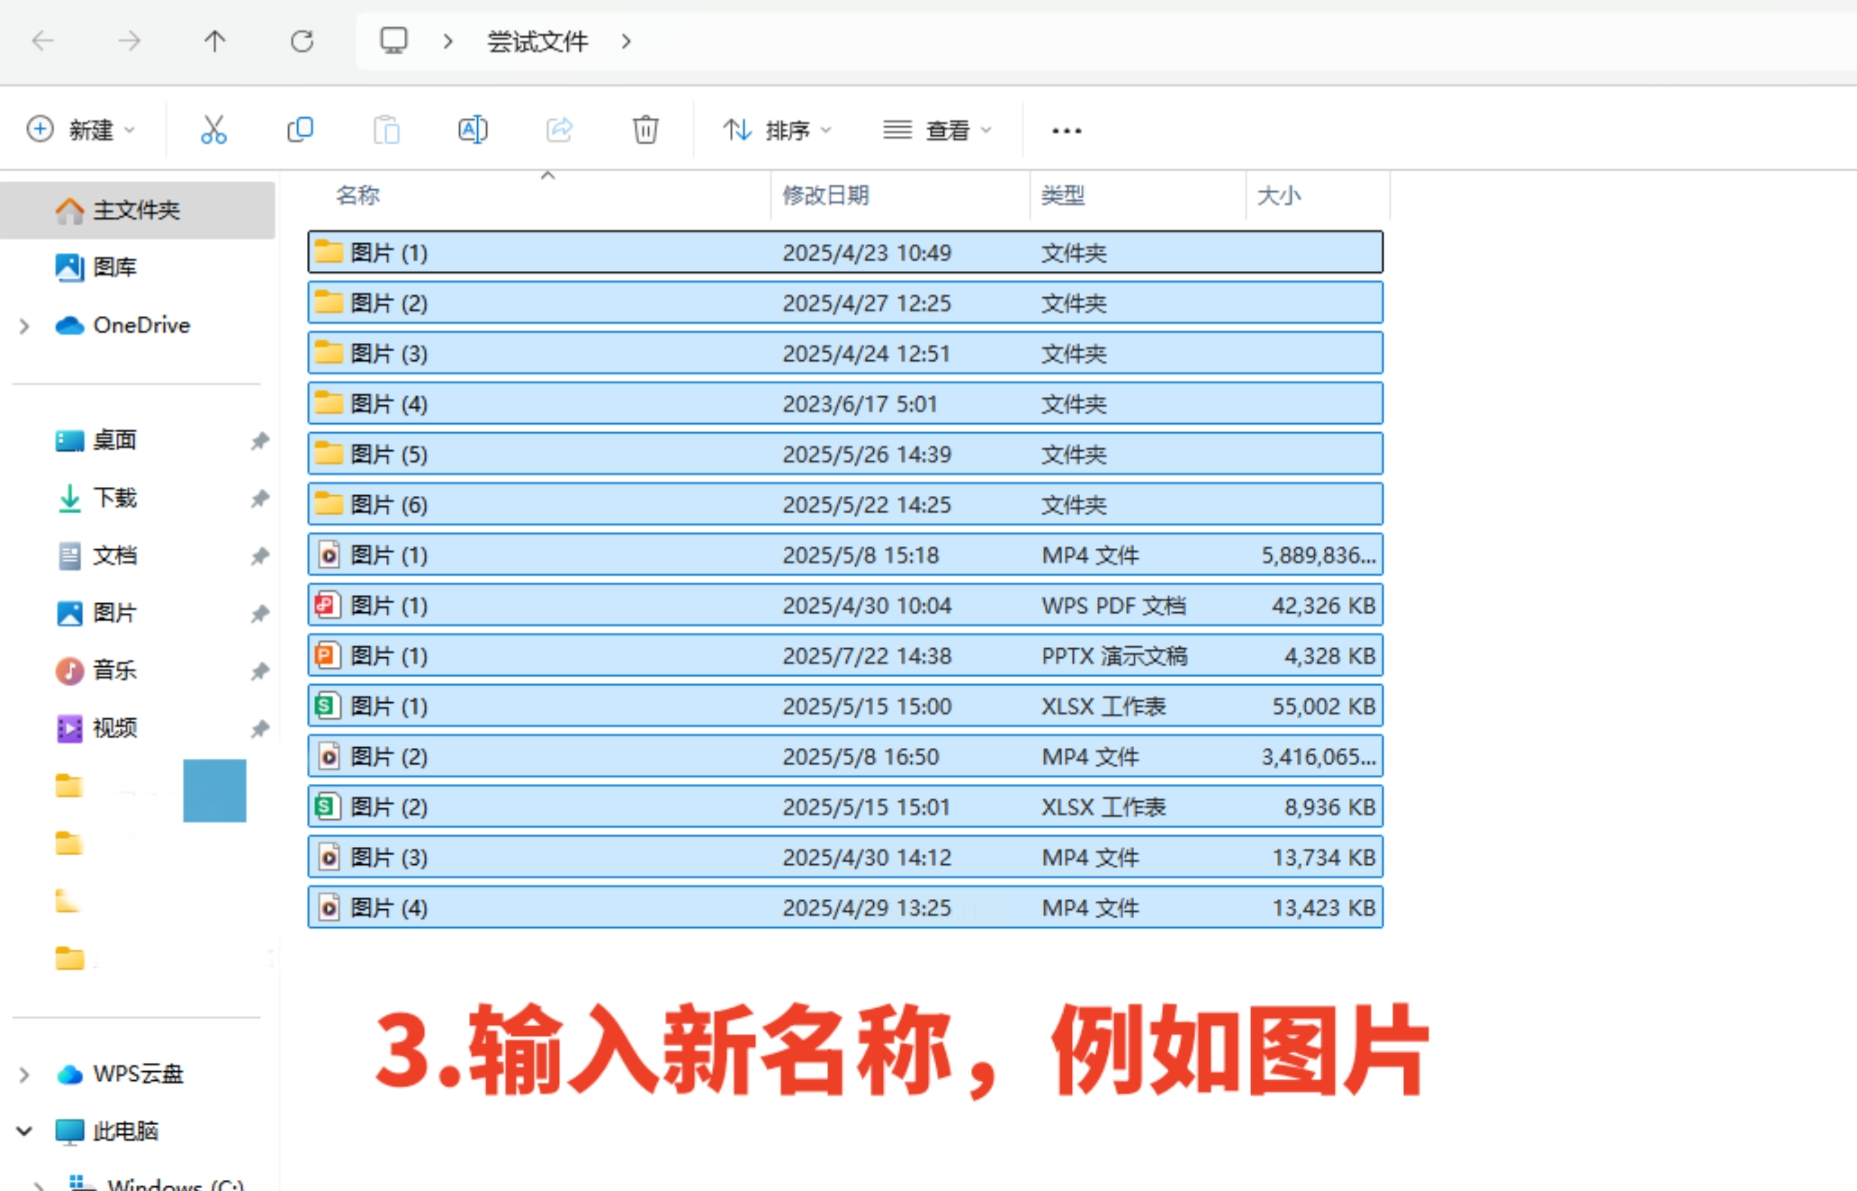Sort by the 修改日期 column header
This screenshot has height=1191, width=1857.
point(825,195)
